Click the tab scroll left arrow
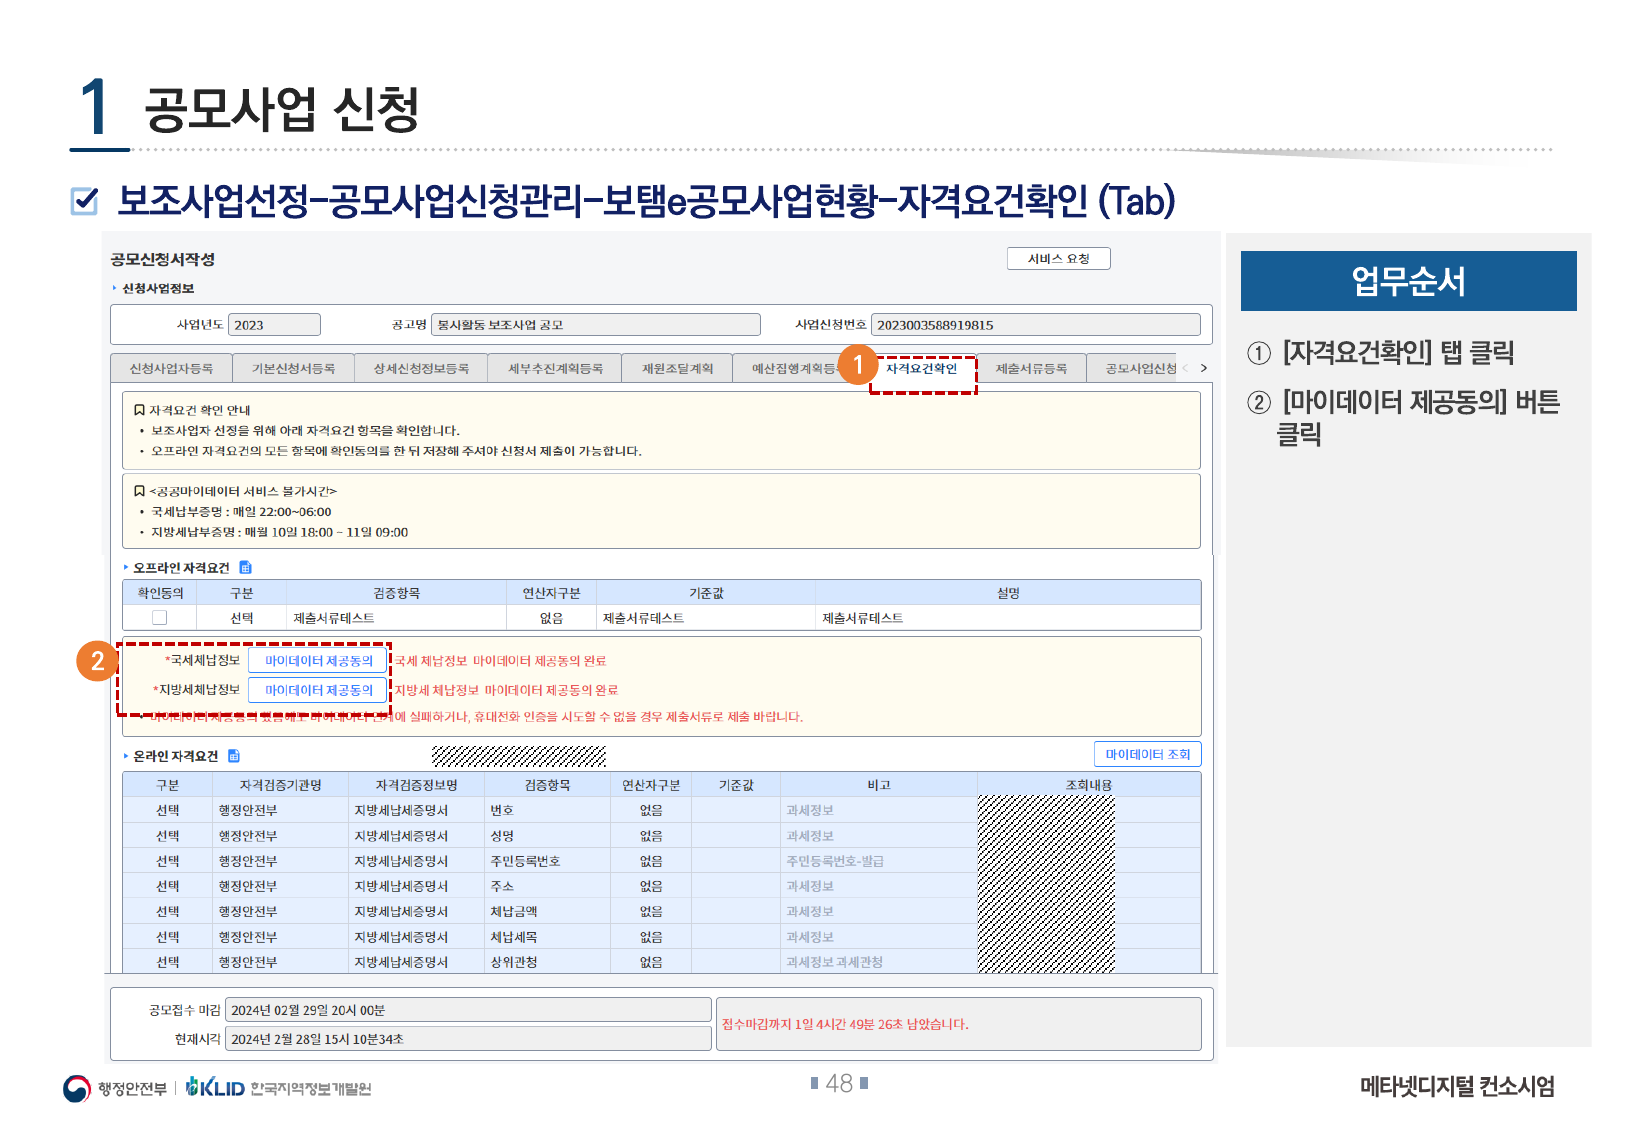The height and width of the screenshot is (1125, 1626). [x=1186, y=368]
